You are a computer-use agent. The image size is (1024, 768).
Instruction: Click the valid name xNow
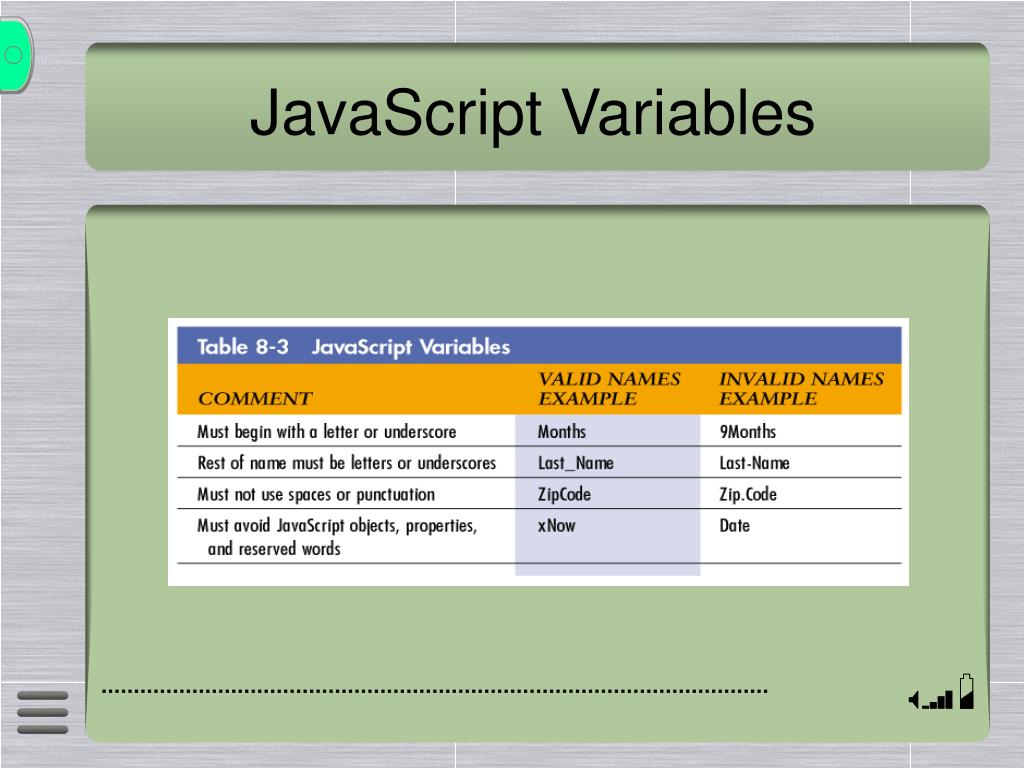[556, 526]
